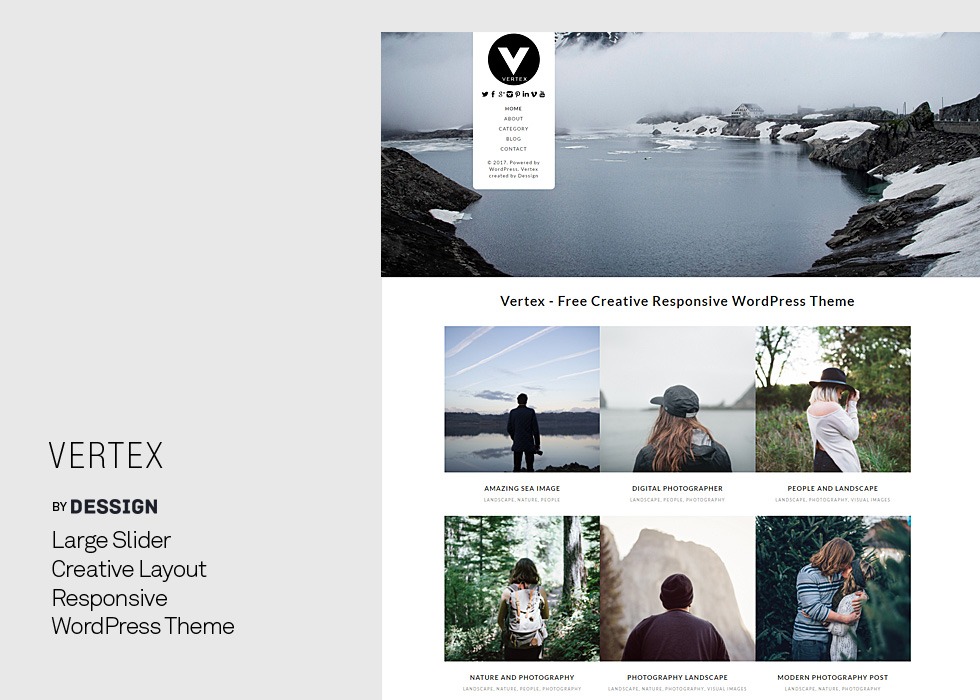This screenshot has height=700, width=980.
Task: Open the Digital Photographer post title
Action: 677,488
